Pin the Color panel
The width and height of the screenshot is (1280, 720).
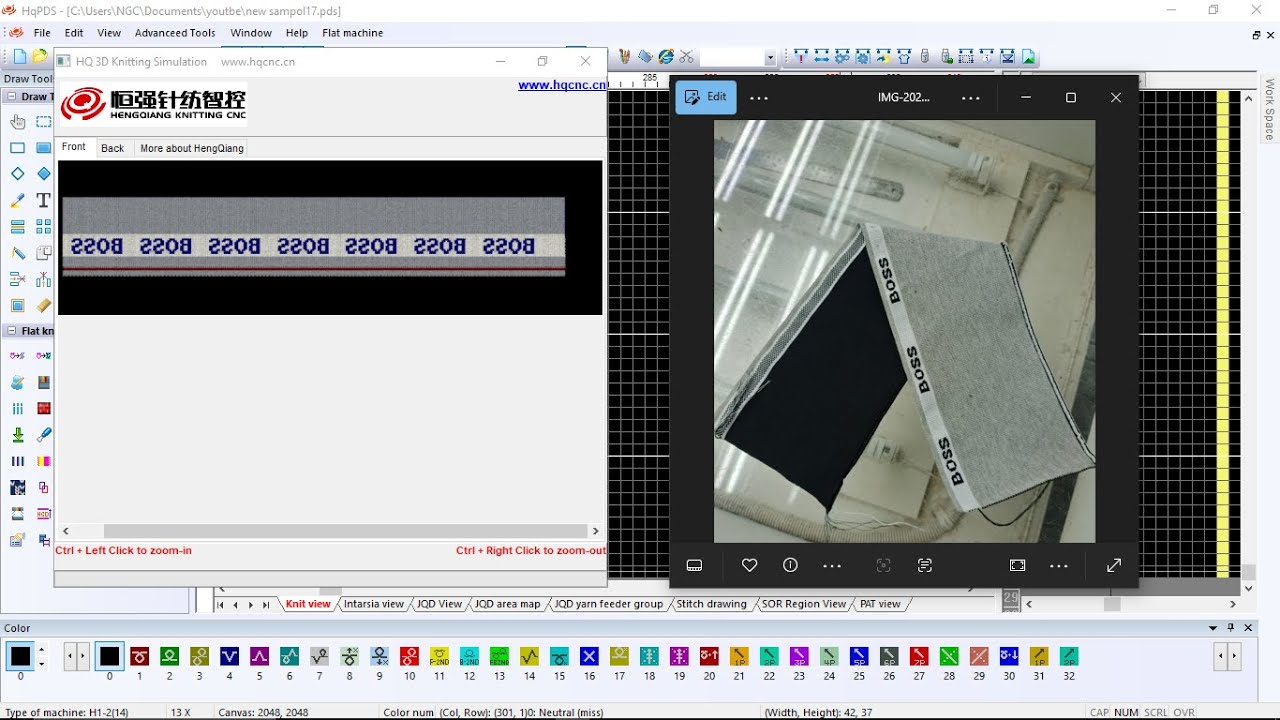pos(1231,628)
